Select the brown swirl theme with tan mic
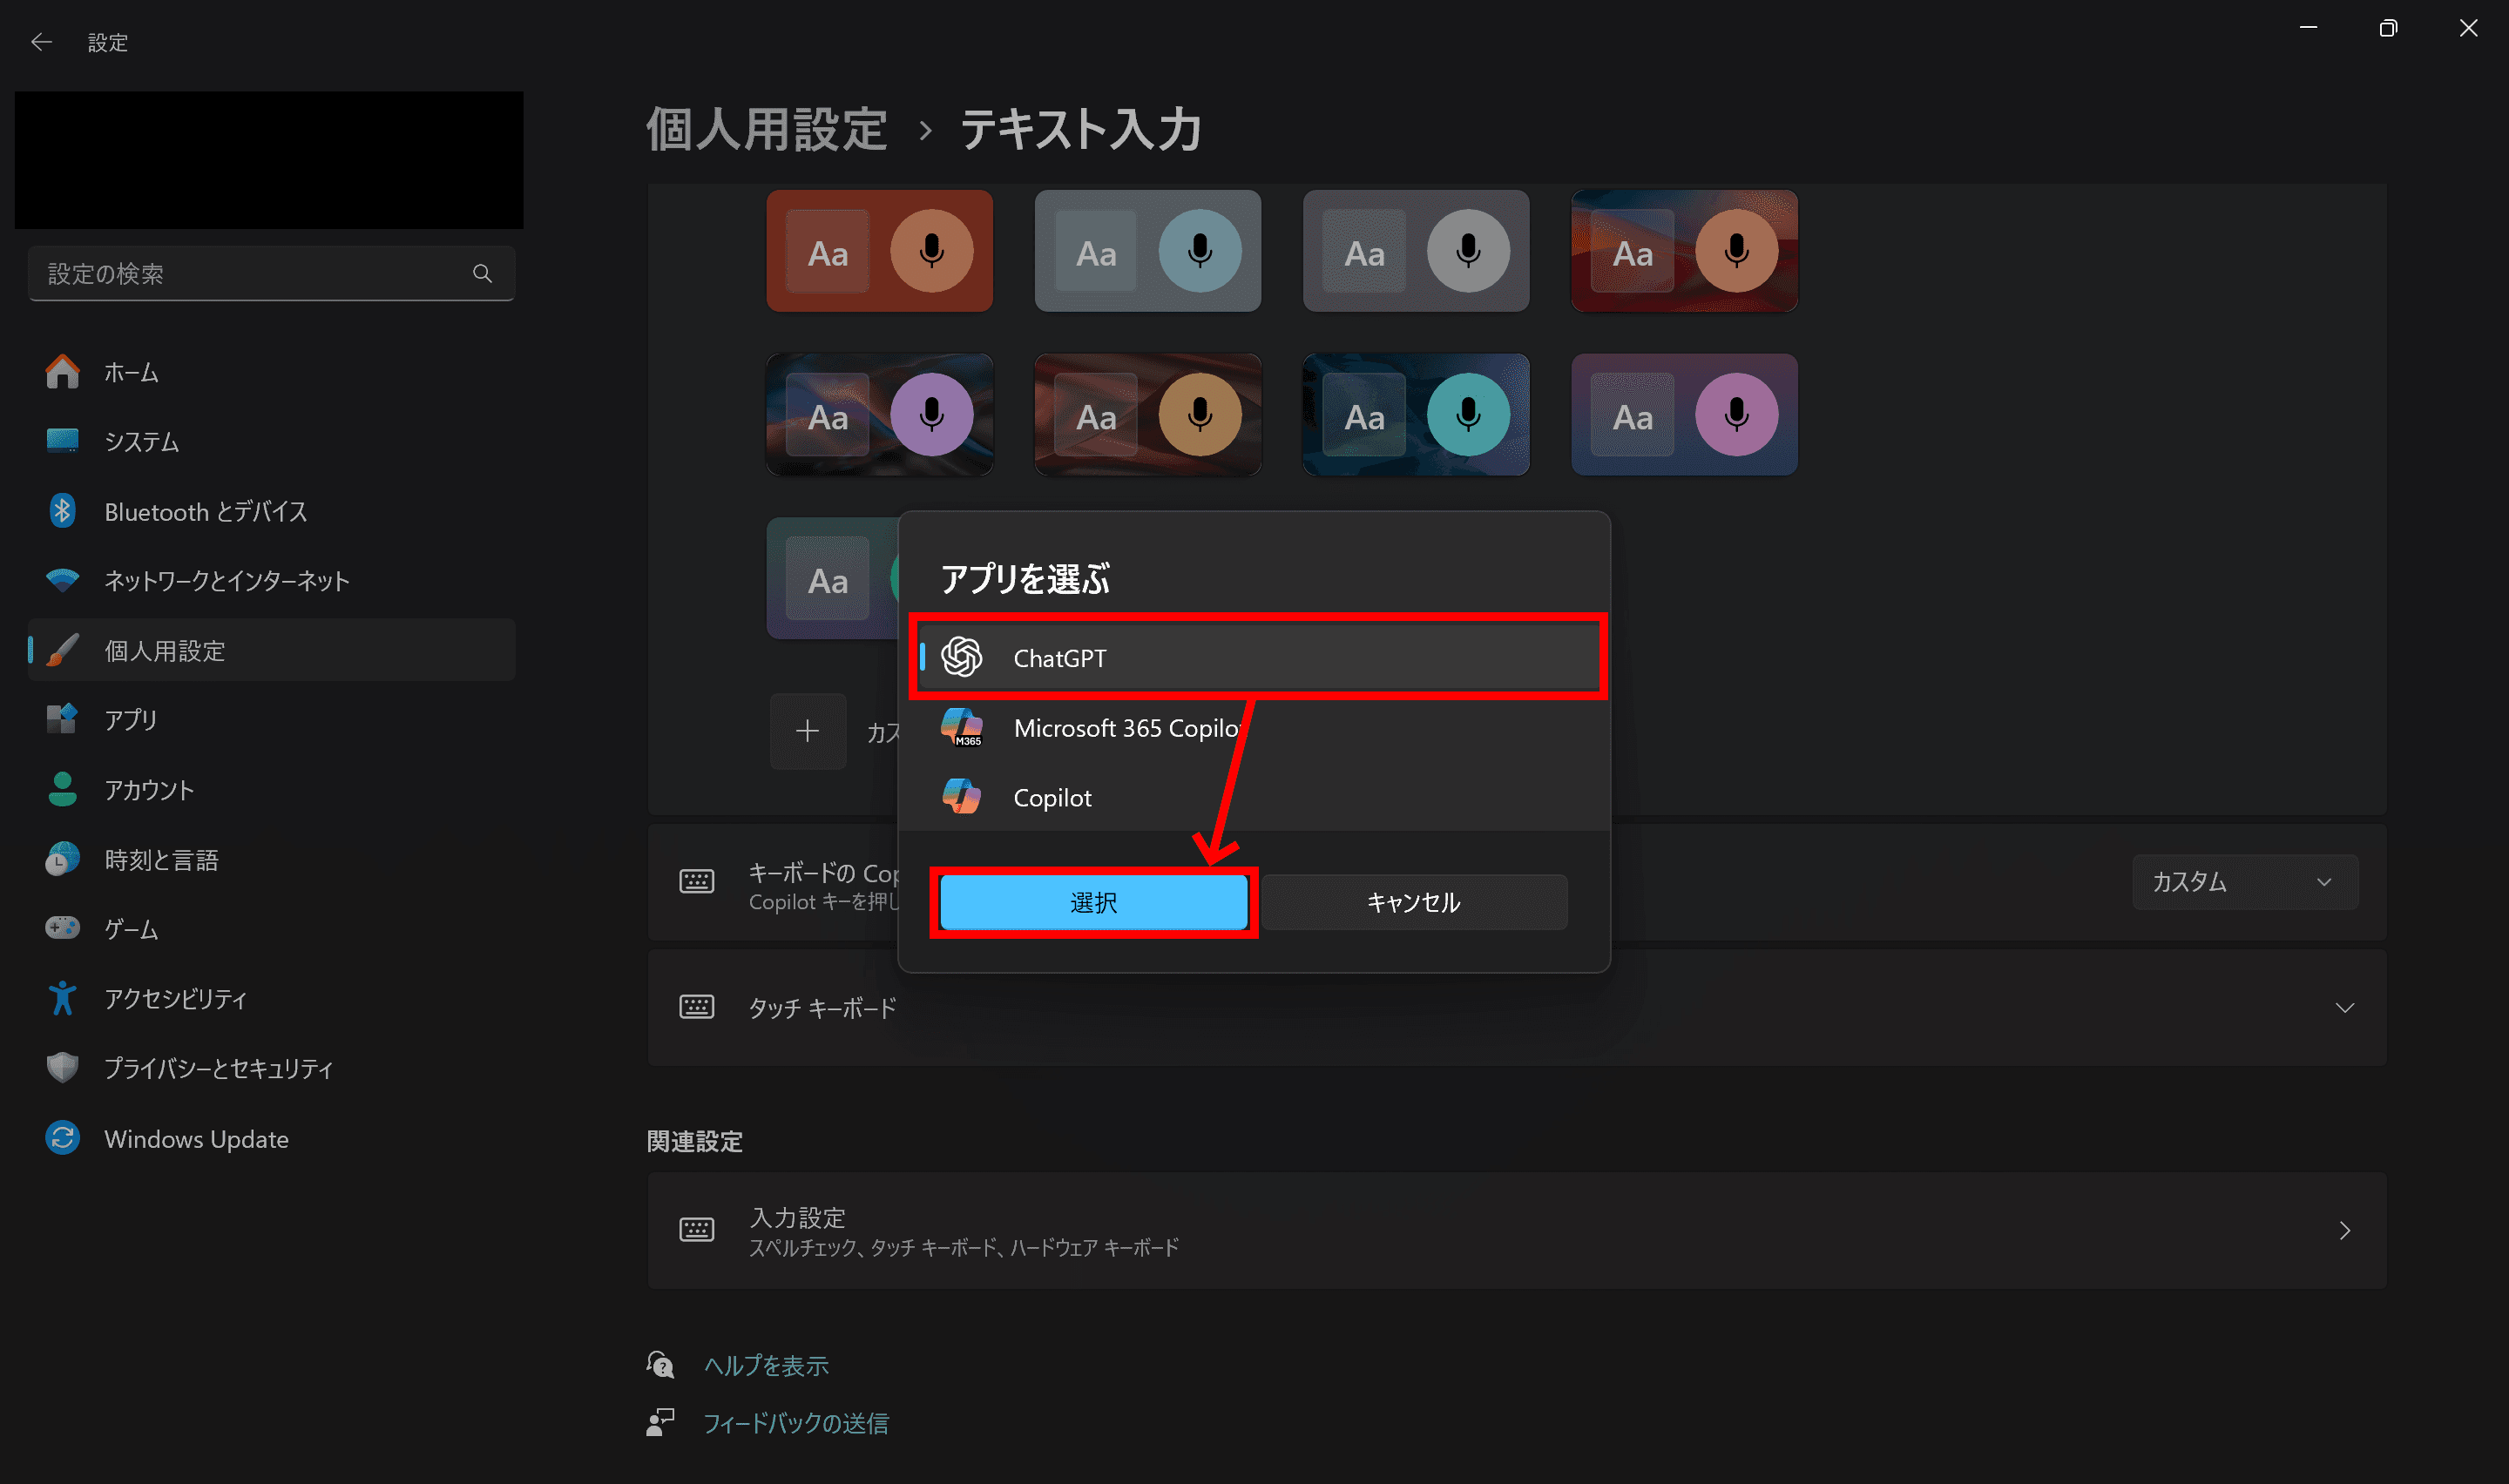 (1147, 414)
